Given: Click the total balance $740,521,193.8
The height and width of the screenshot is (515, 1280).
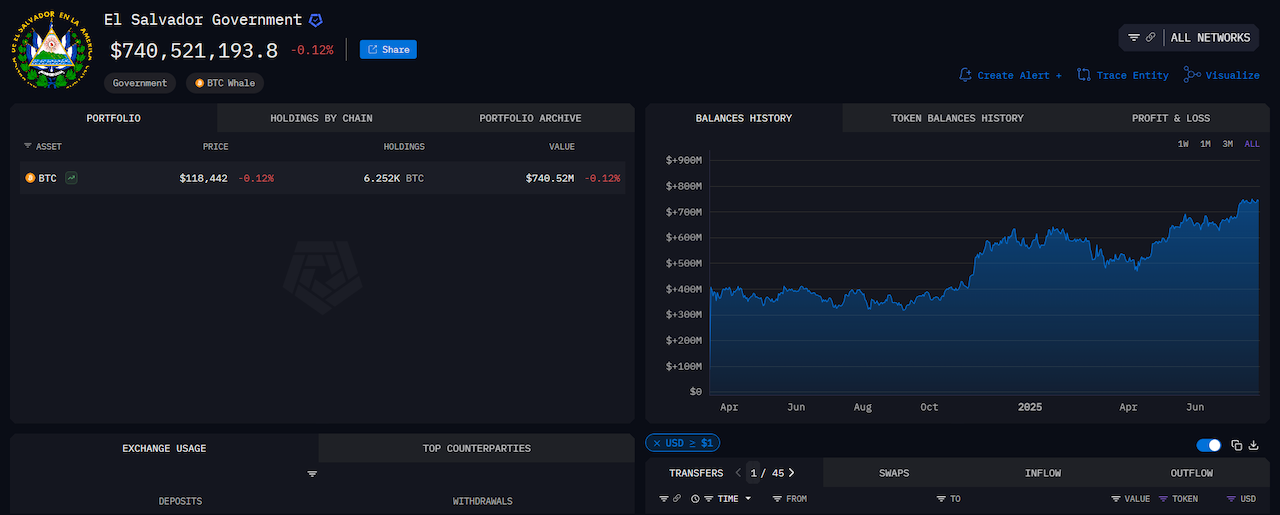Looking at the screenshot, I should 194,50.
